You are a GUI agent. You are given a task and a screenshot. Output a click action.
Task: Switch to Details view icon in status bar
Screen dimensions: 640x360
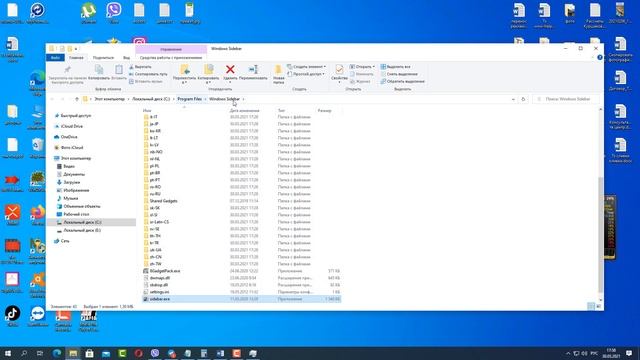click(x=591, y=307)
